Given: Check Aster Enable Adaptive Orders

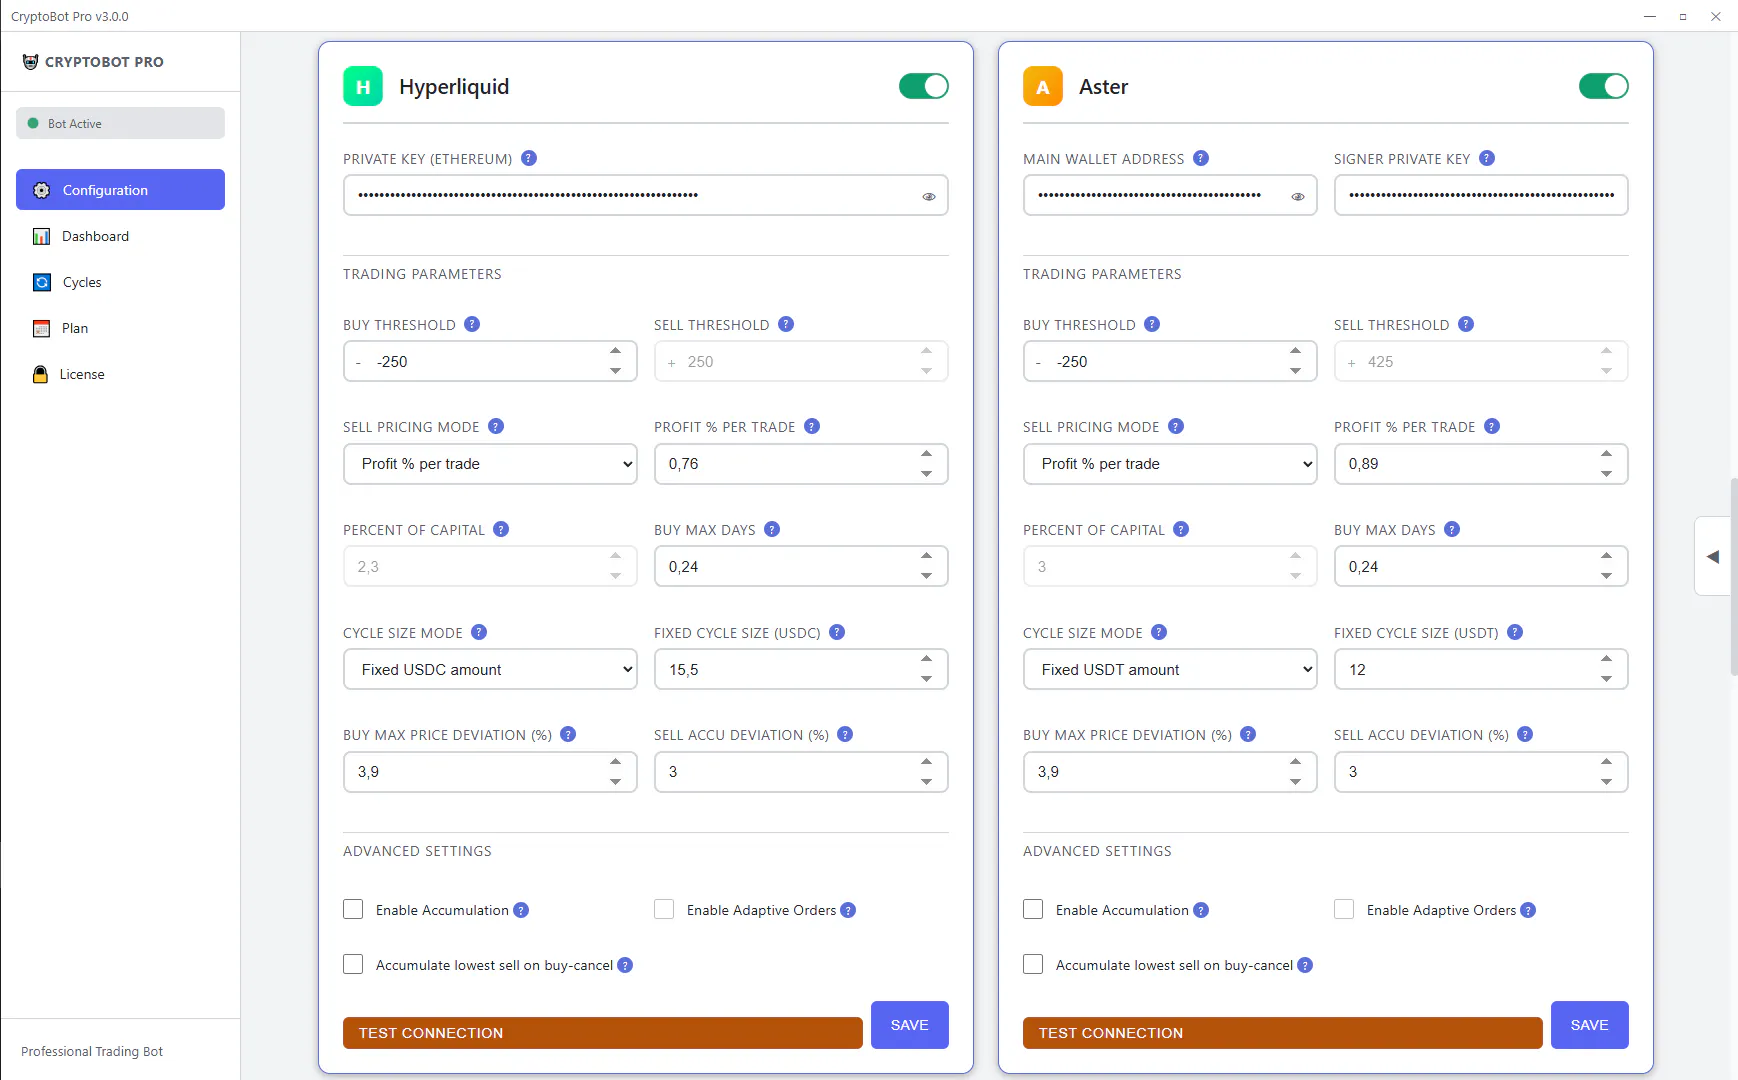Looking at the screenshot, I should [x=1344, y=909].
